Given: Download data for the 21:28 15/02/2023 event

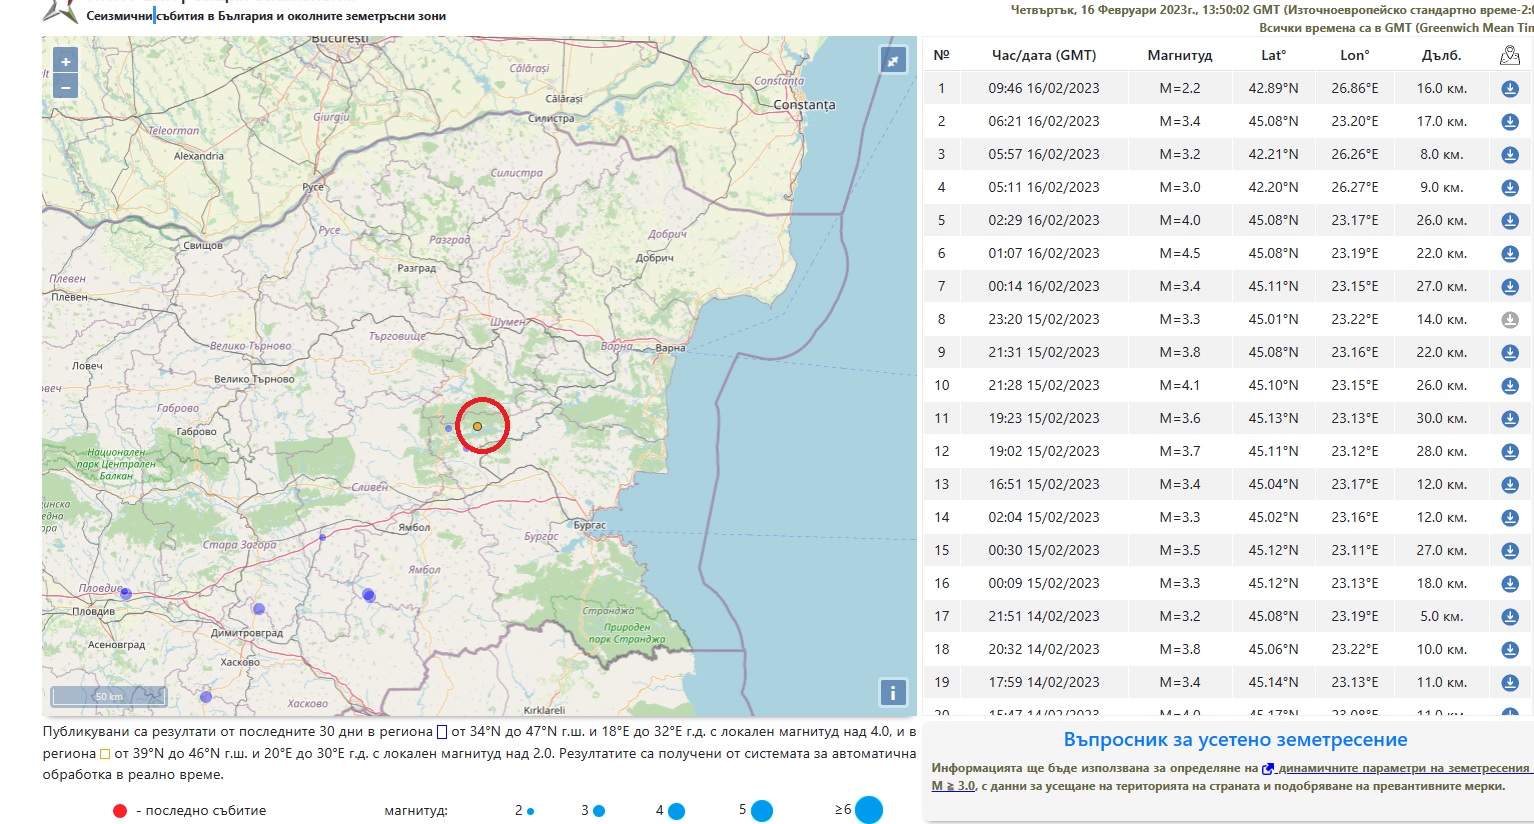Looking at the screenshot, I should coord(1509,386).
